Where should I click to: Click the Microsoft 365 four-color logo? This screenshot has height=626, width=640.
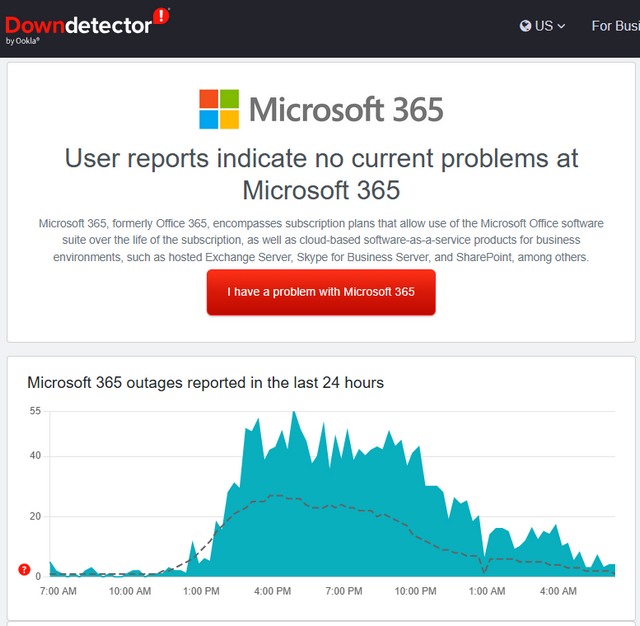[x=219, y=109]
